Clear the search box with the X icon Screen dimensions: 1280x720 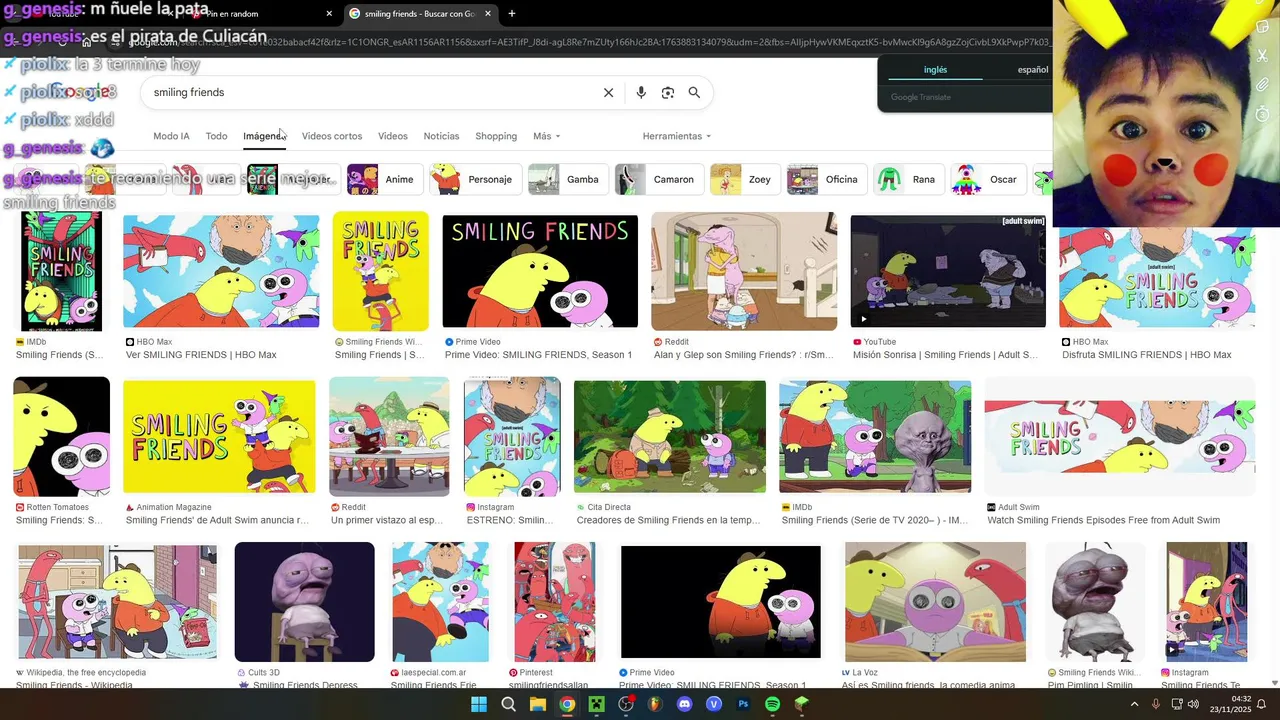[608, 93]
